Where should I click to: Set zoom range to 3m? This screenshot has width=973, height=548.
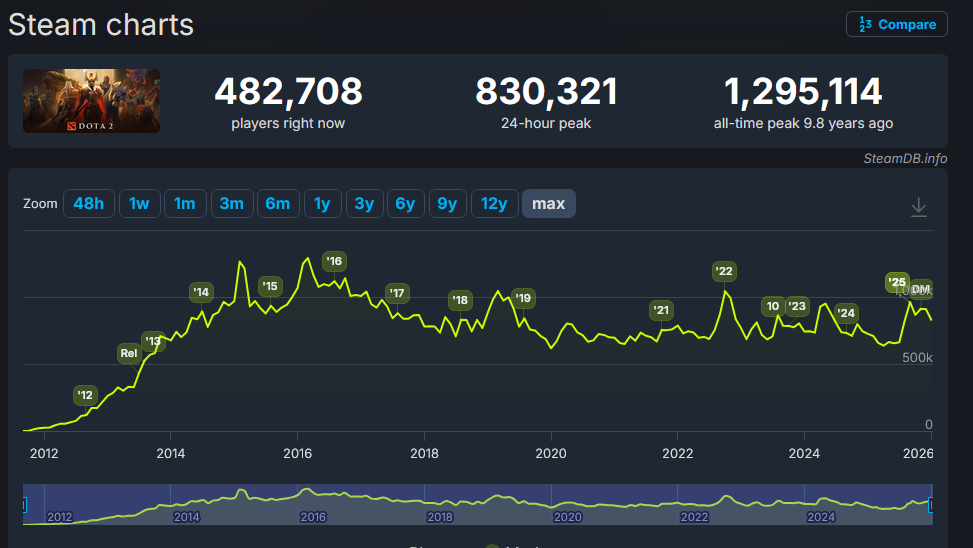[232, 204]
